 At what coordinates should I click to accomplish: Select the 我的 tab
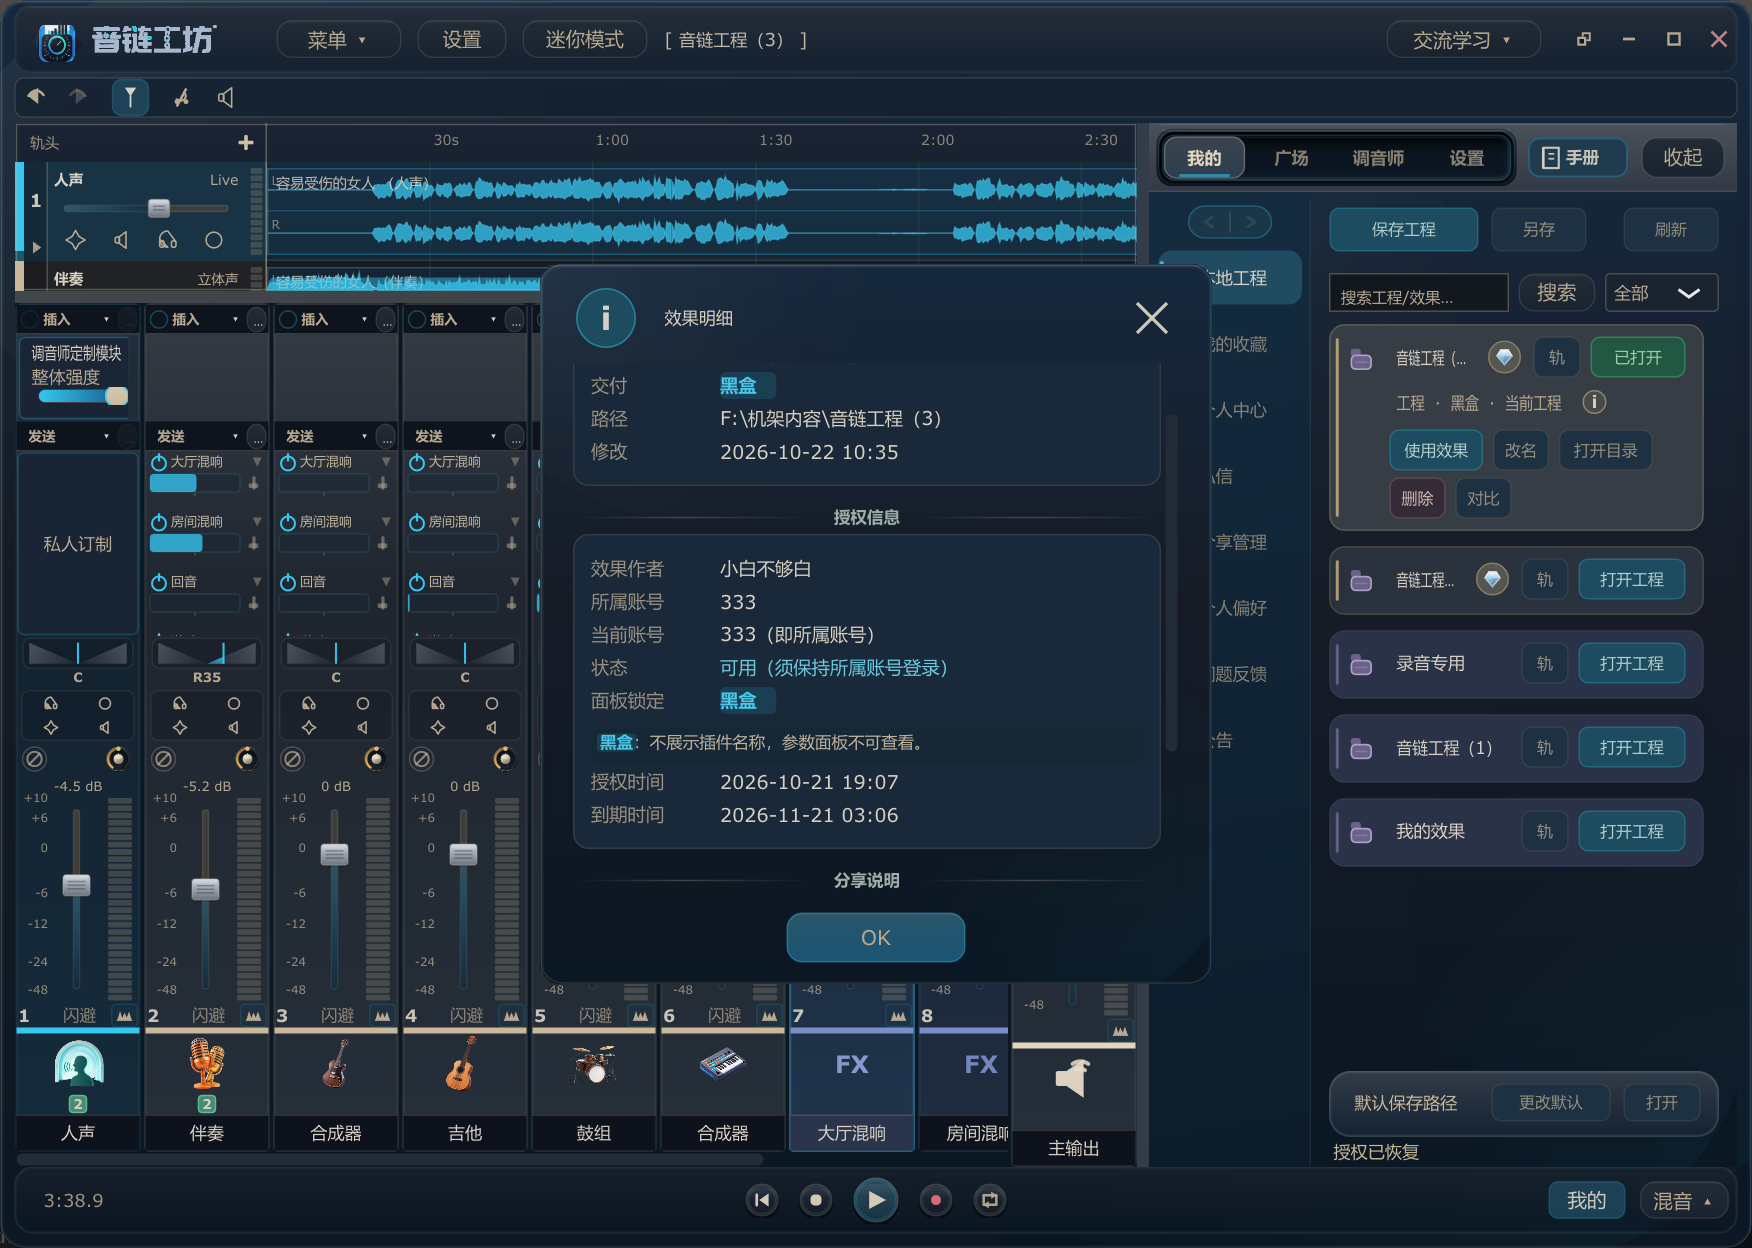(1204, 158)
